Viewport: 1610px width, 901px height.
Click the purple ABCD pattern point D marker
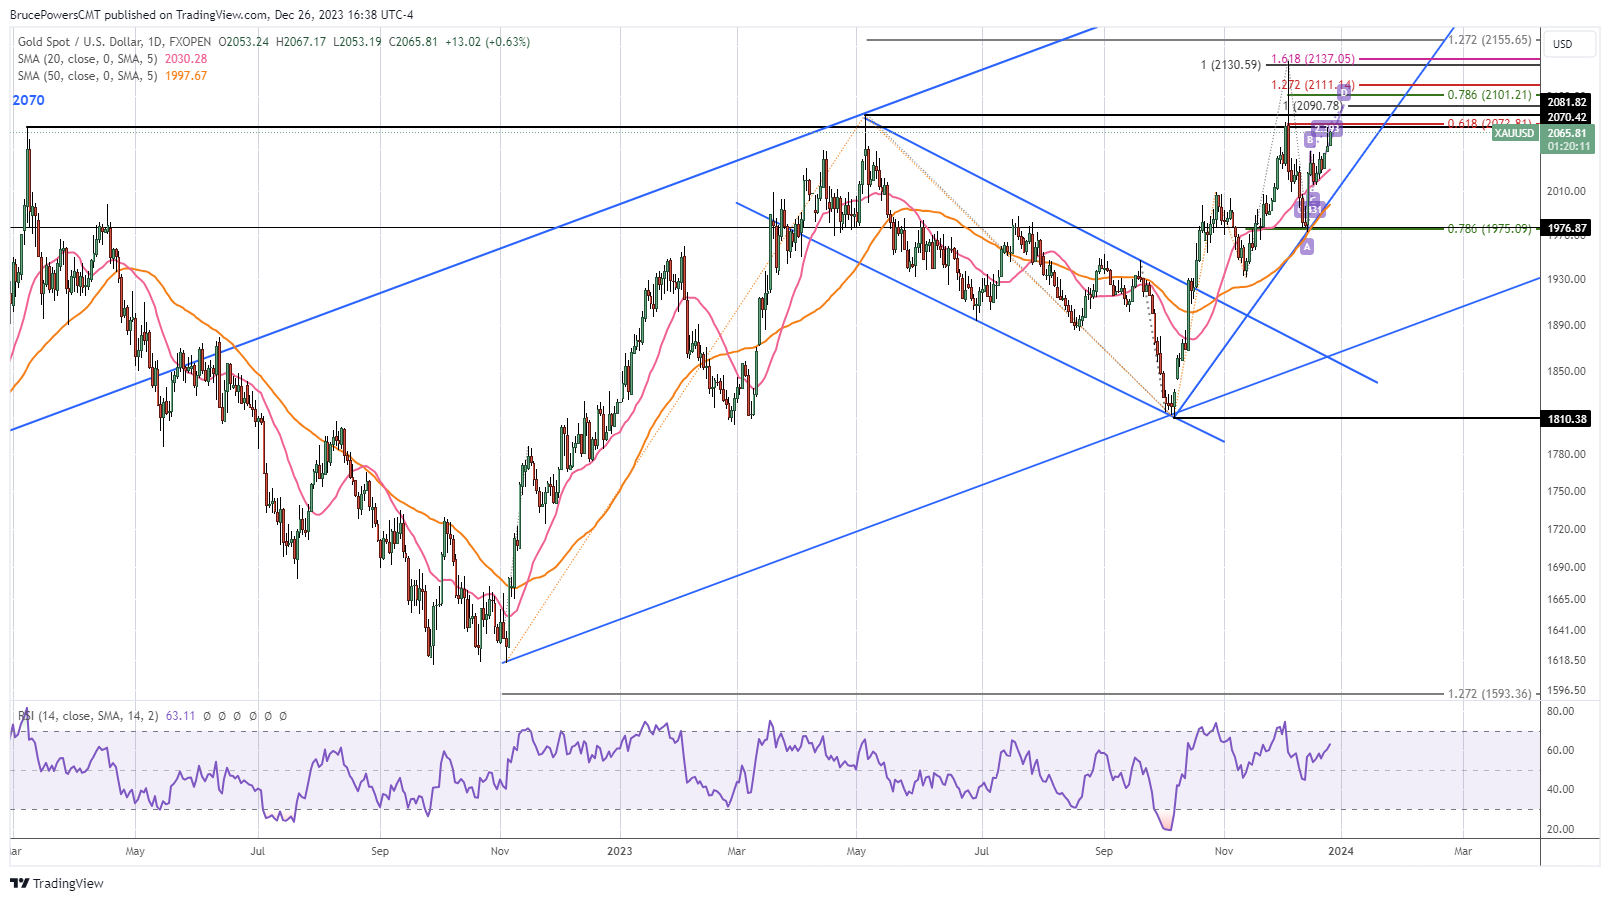(1344, 93)
